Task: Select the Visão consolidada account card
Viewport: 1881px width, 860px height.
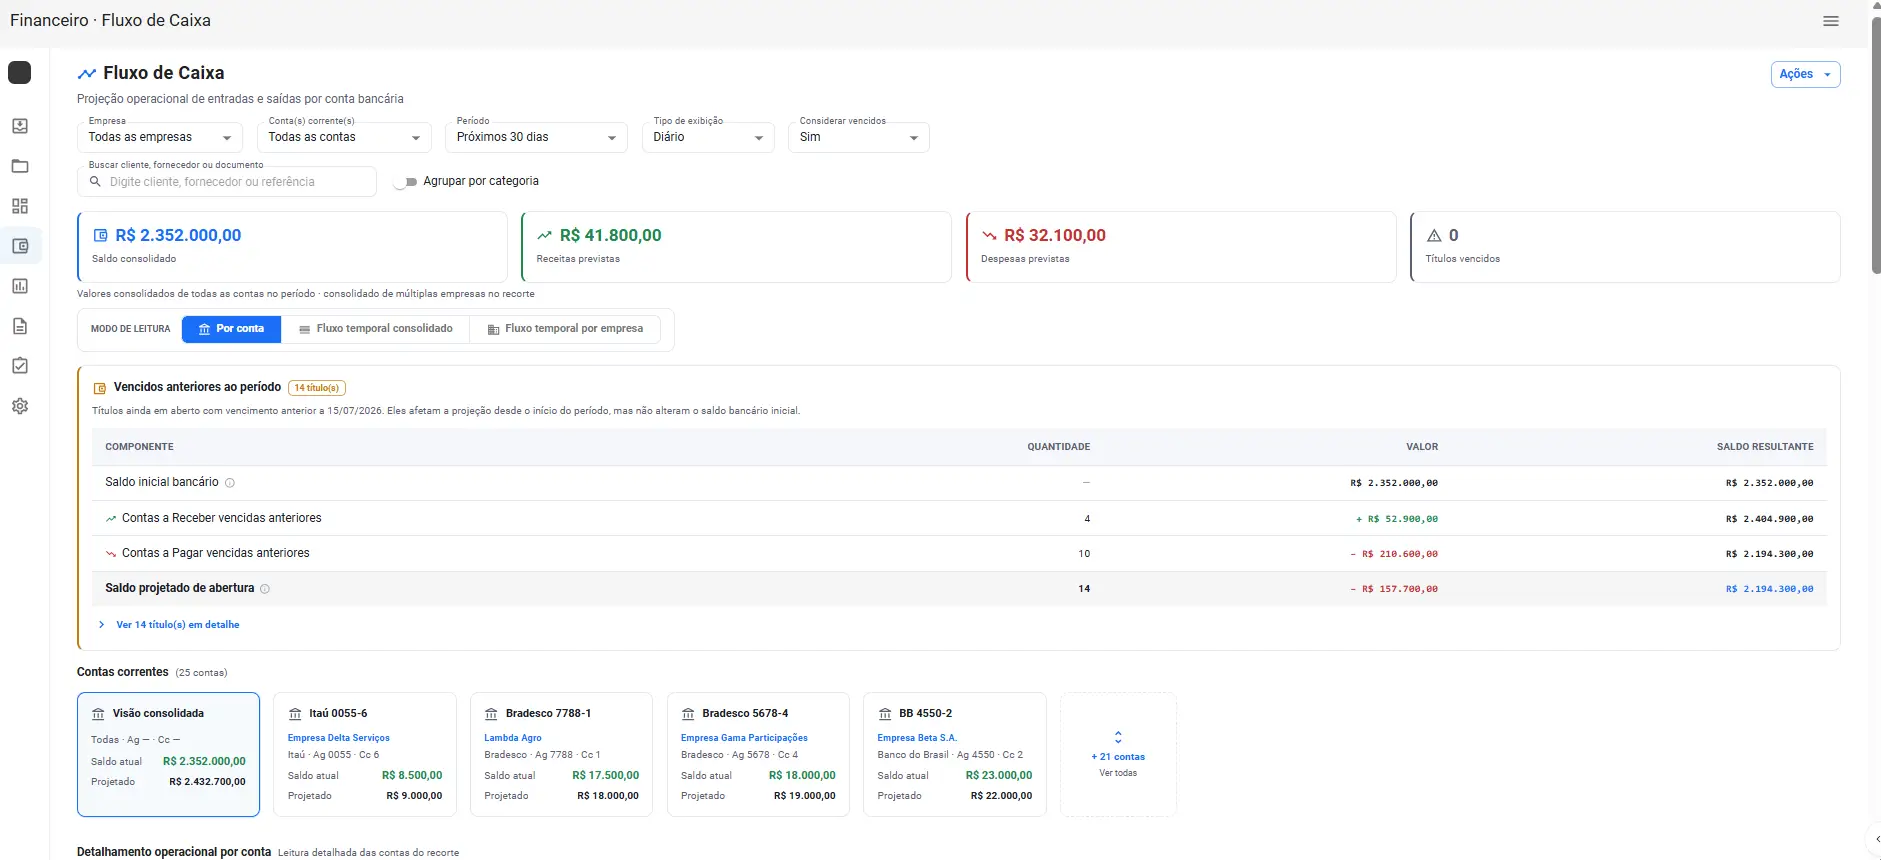Action: point(169,755)
